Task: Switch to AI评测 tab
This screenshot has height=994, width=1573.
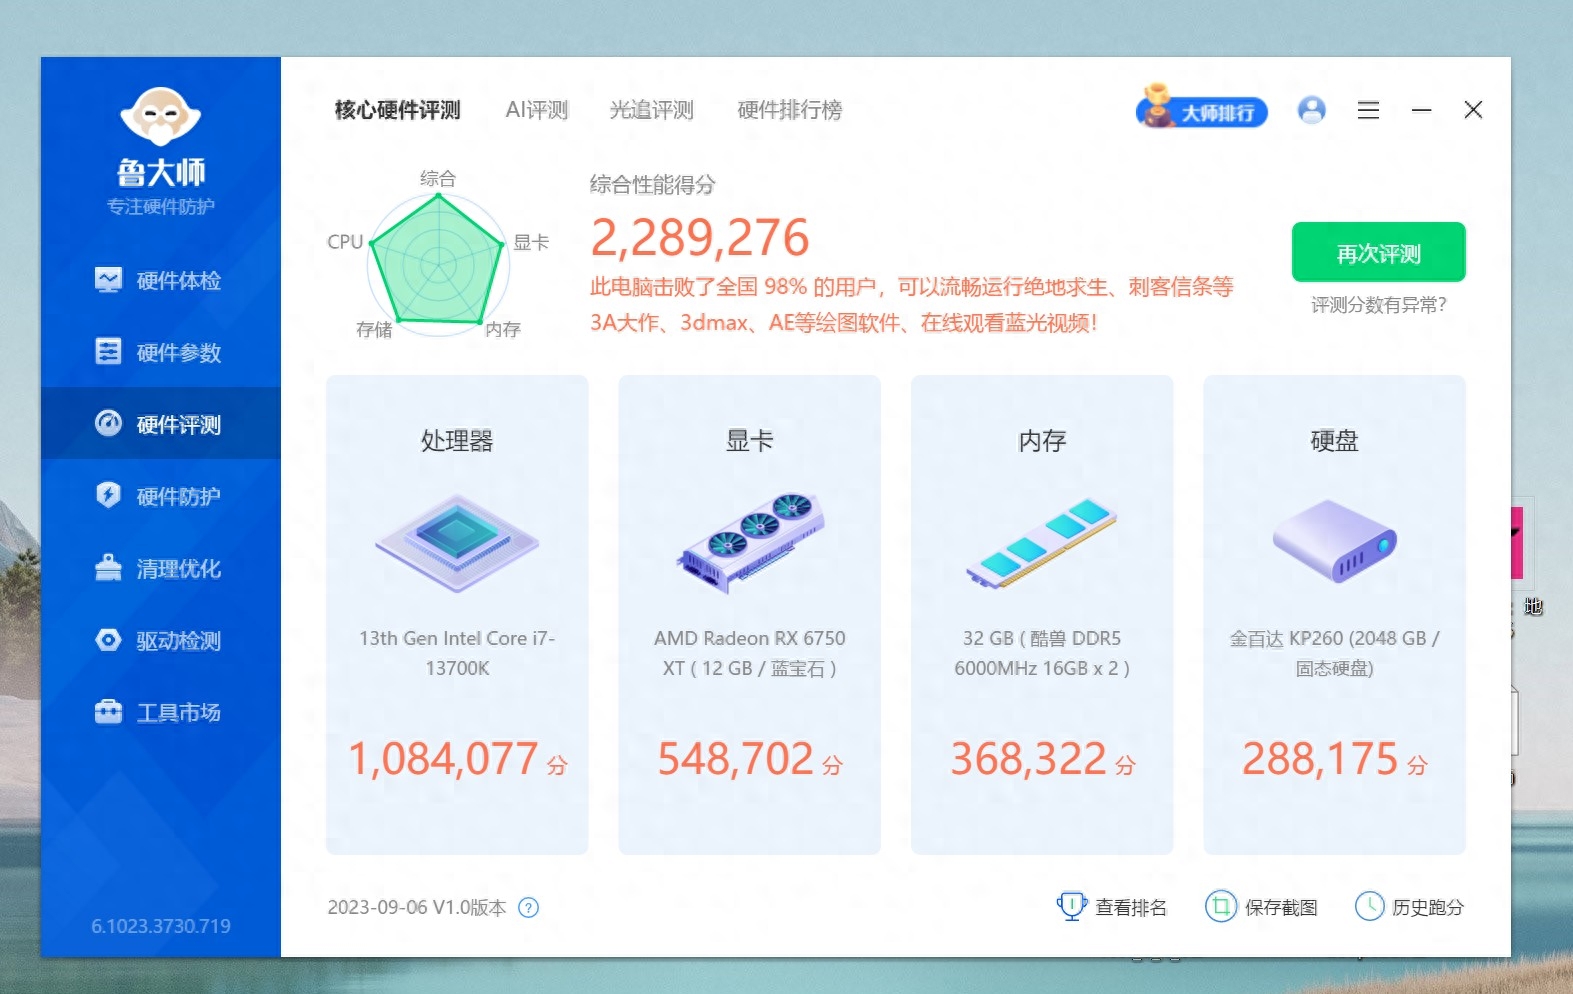Action: [537, 110]
